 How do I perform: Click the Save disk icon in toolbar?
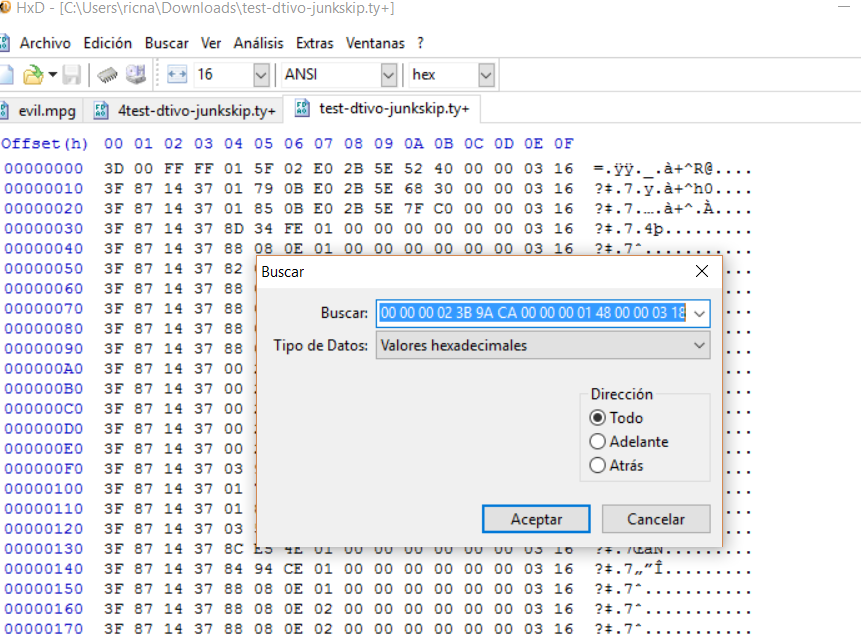coord(72,75)
